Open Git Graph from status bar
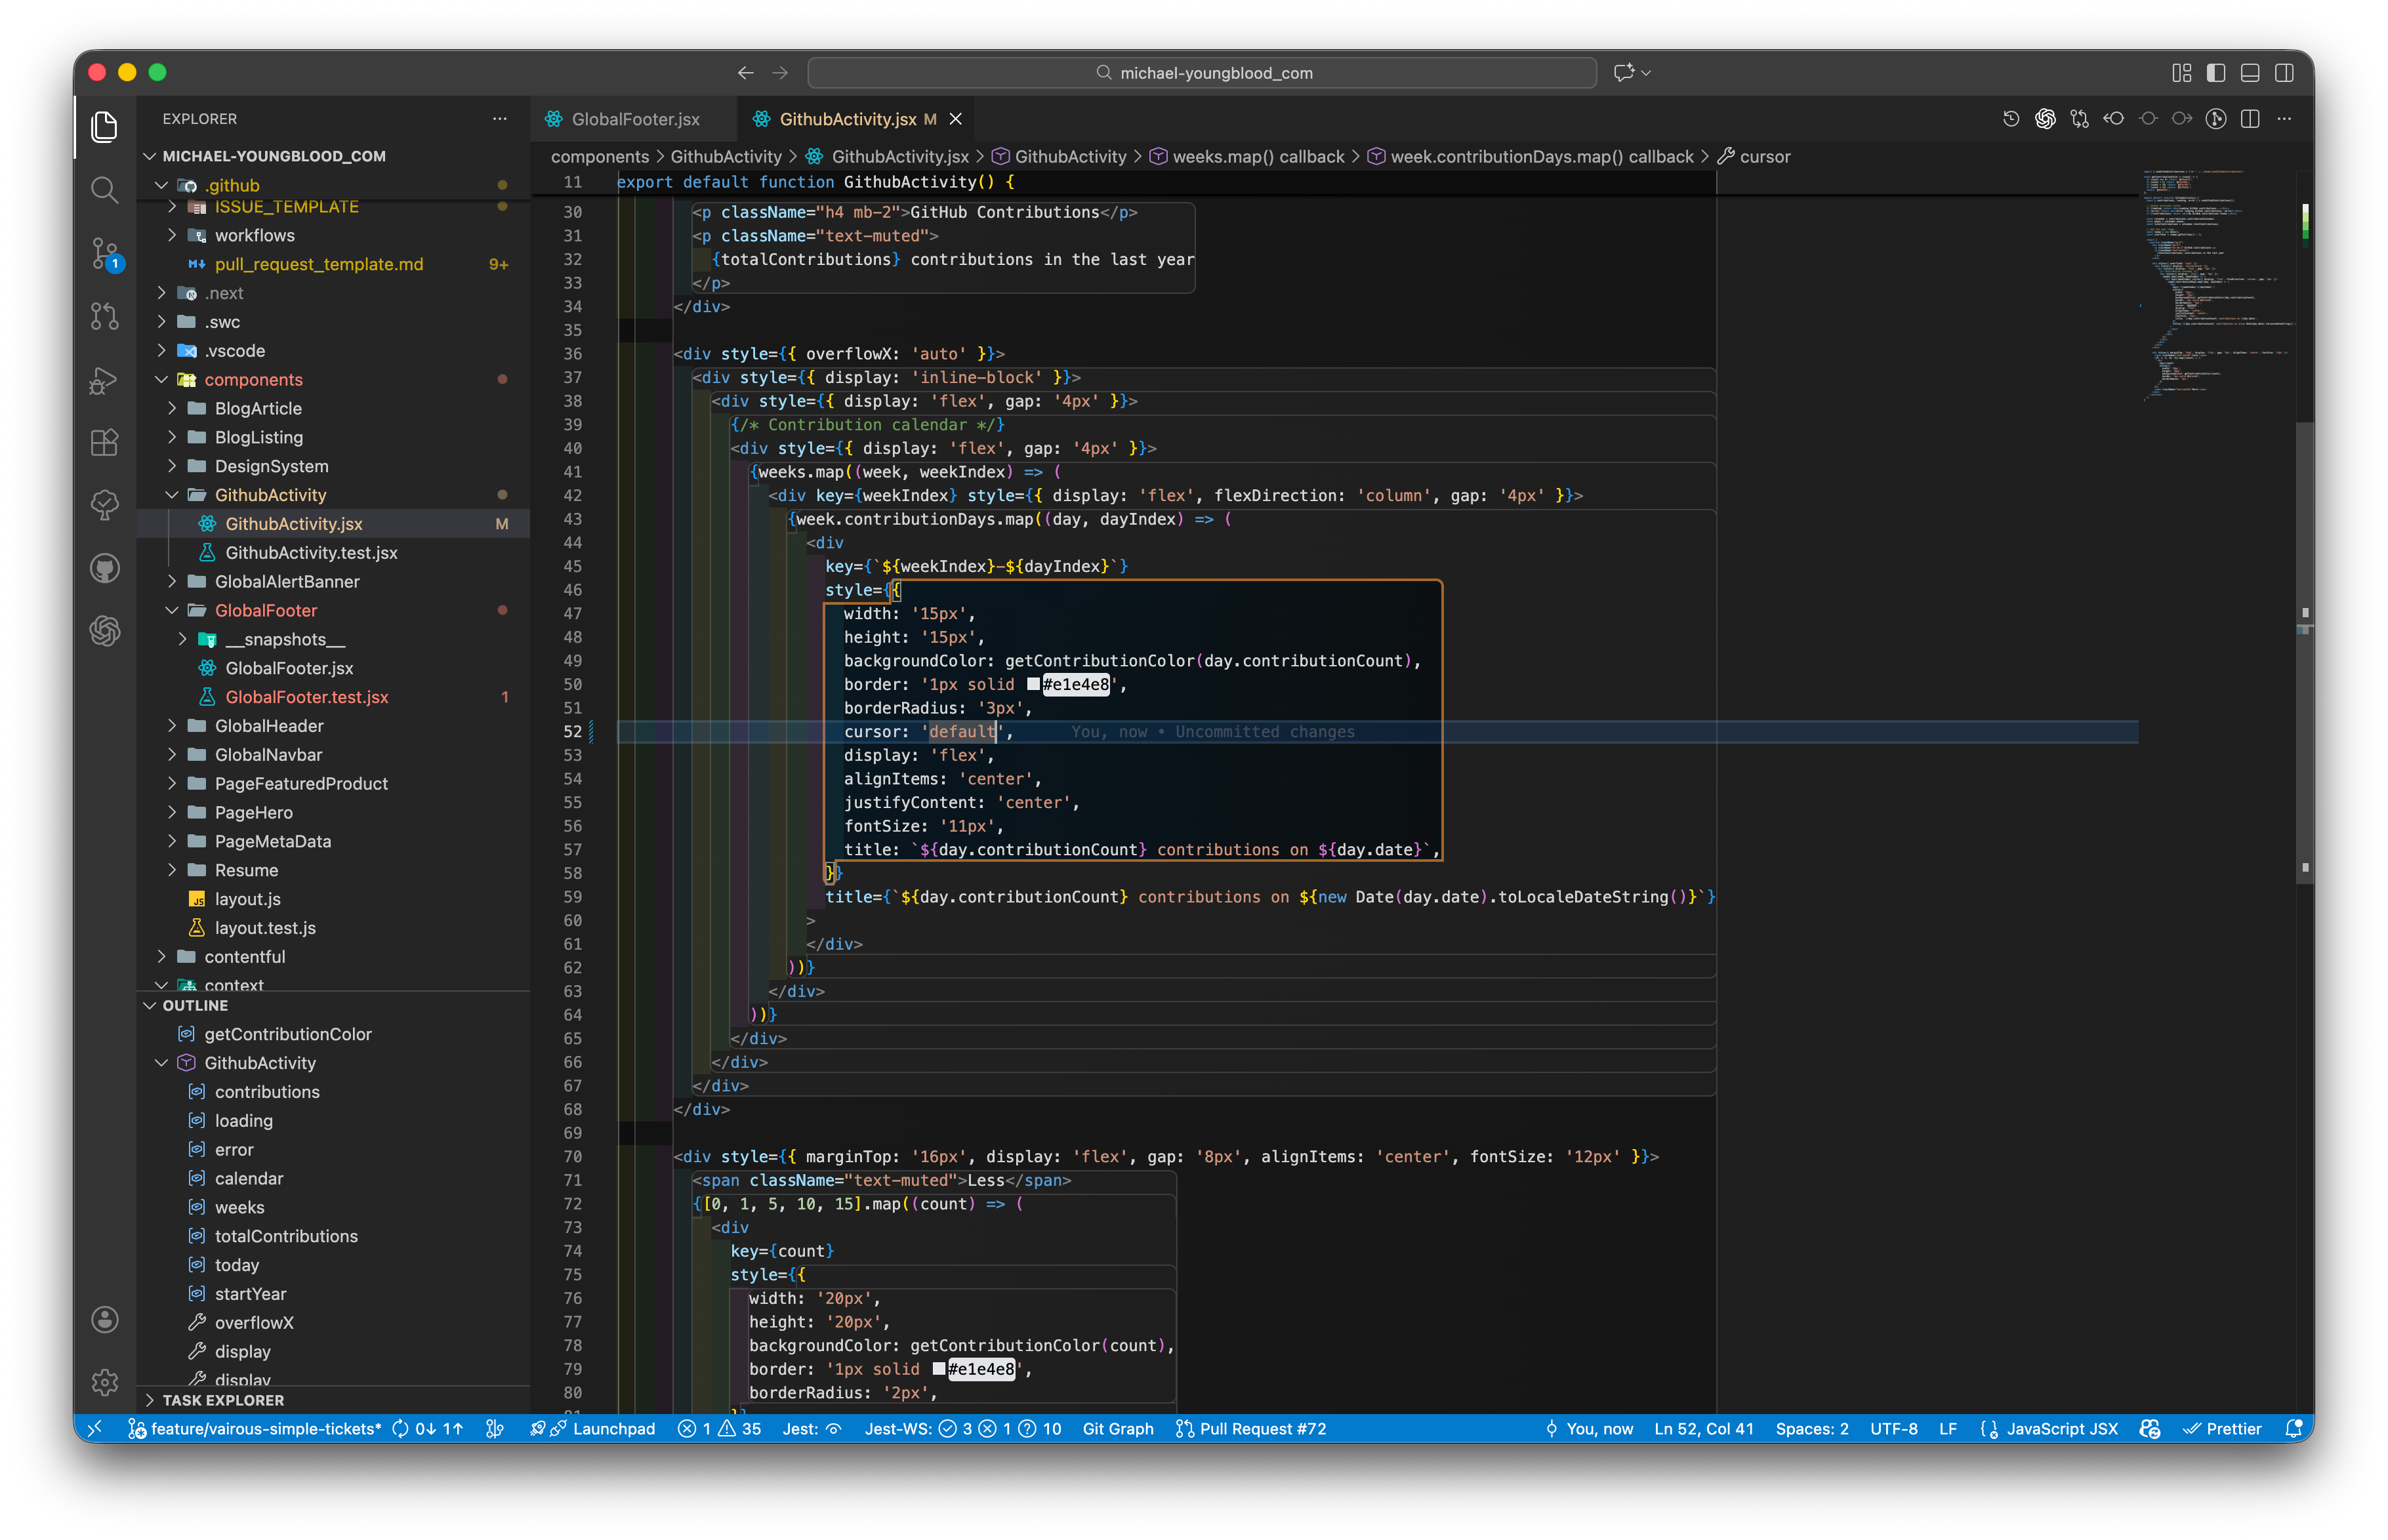This screenshot has width=2388, height=1540. 1117,1428
